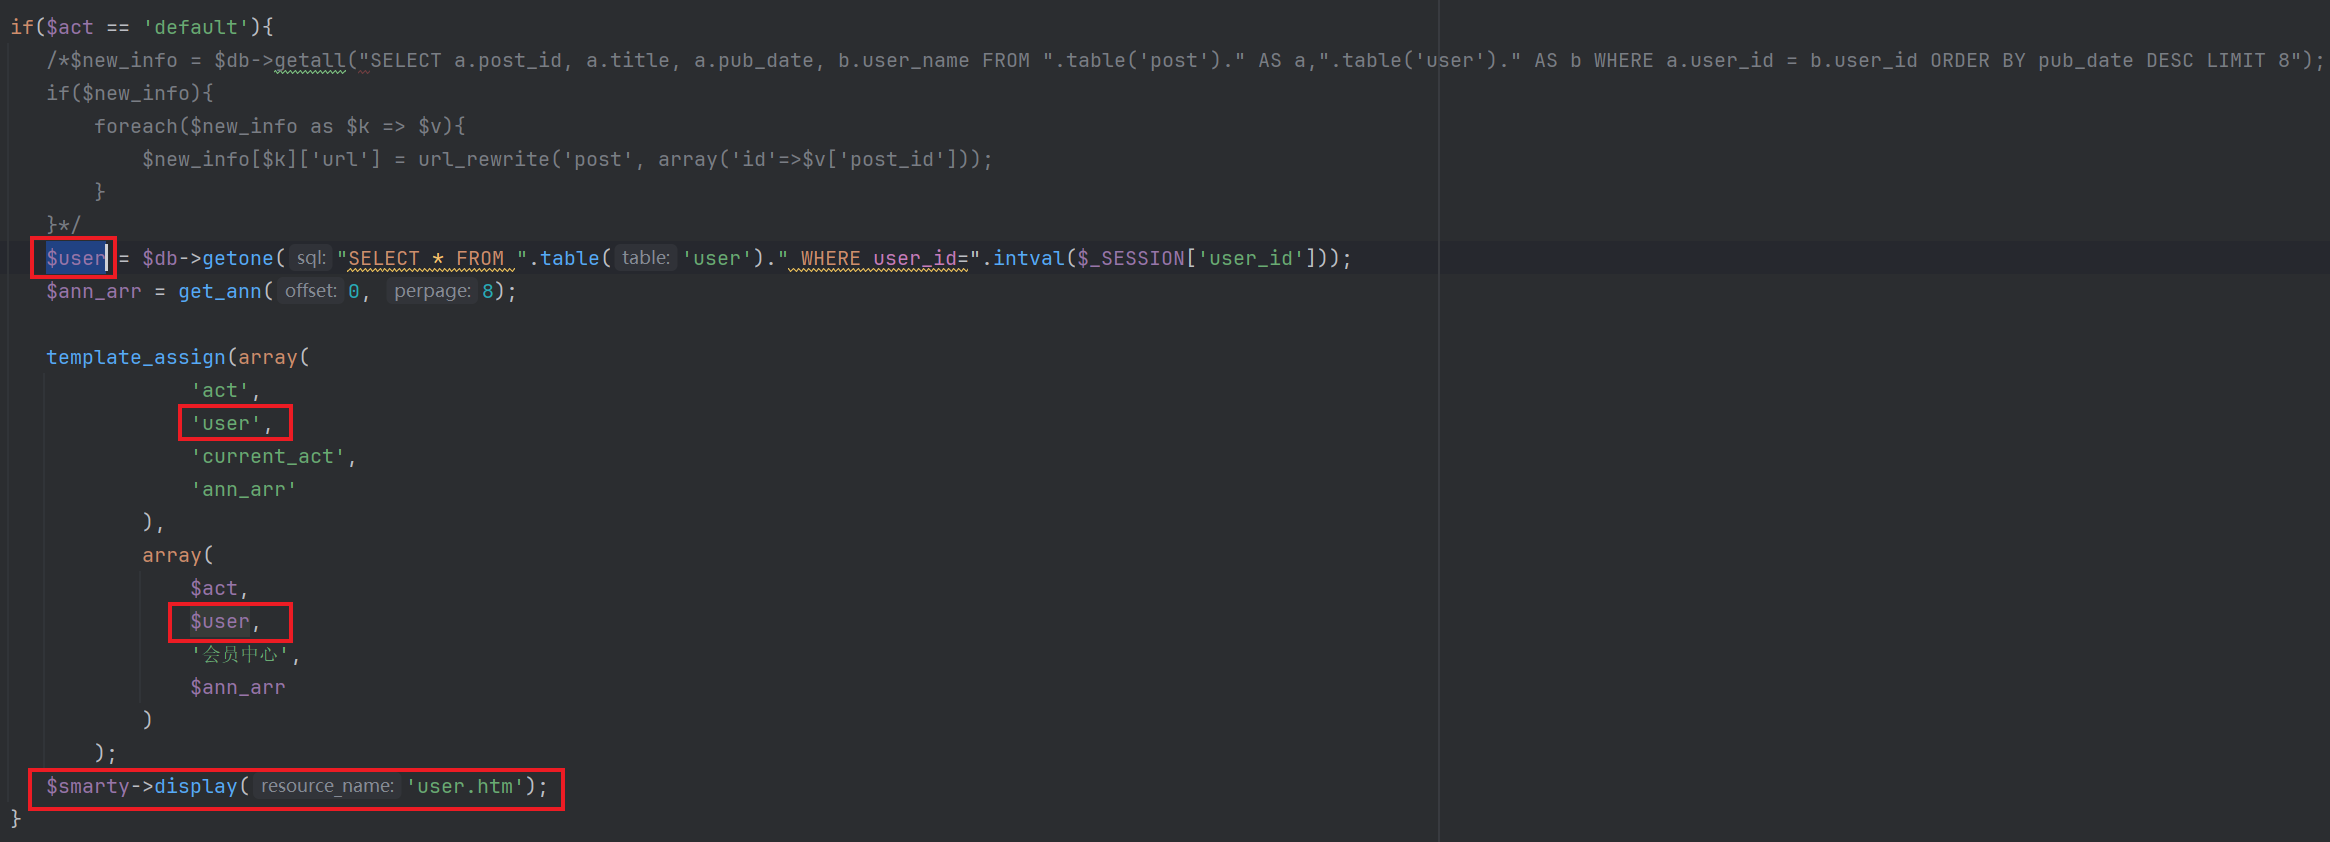Viewport: 2330px width, 842px height.
Task: Click the $user variable in second array
Action: [220, 621]
